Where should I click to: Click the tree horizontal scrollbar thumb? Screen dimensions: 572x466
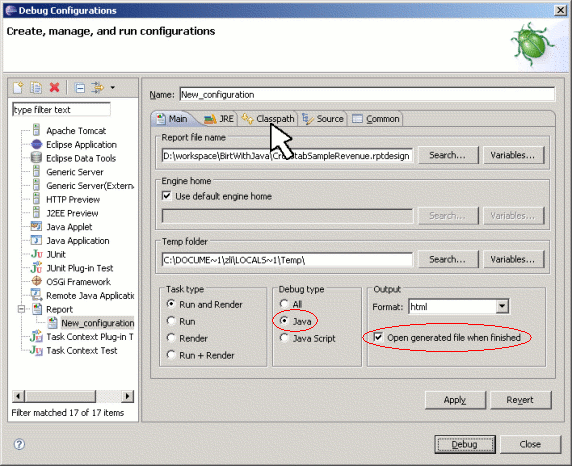[x=60, y=396]
